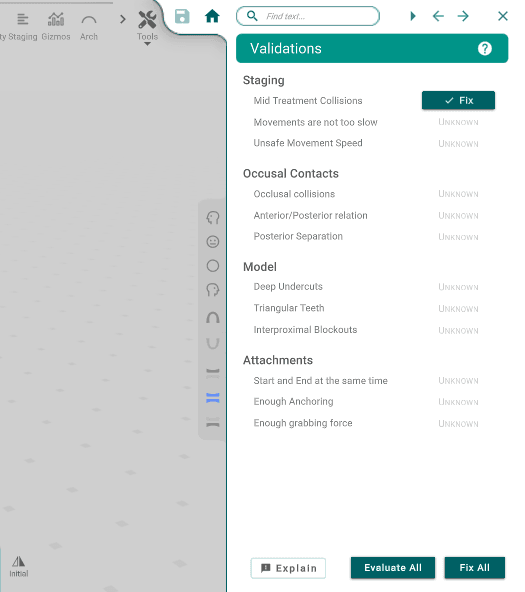
Task: Select Interproximal Blockouts validation
Action: point(305,330)
